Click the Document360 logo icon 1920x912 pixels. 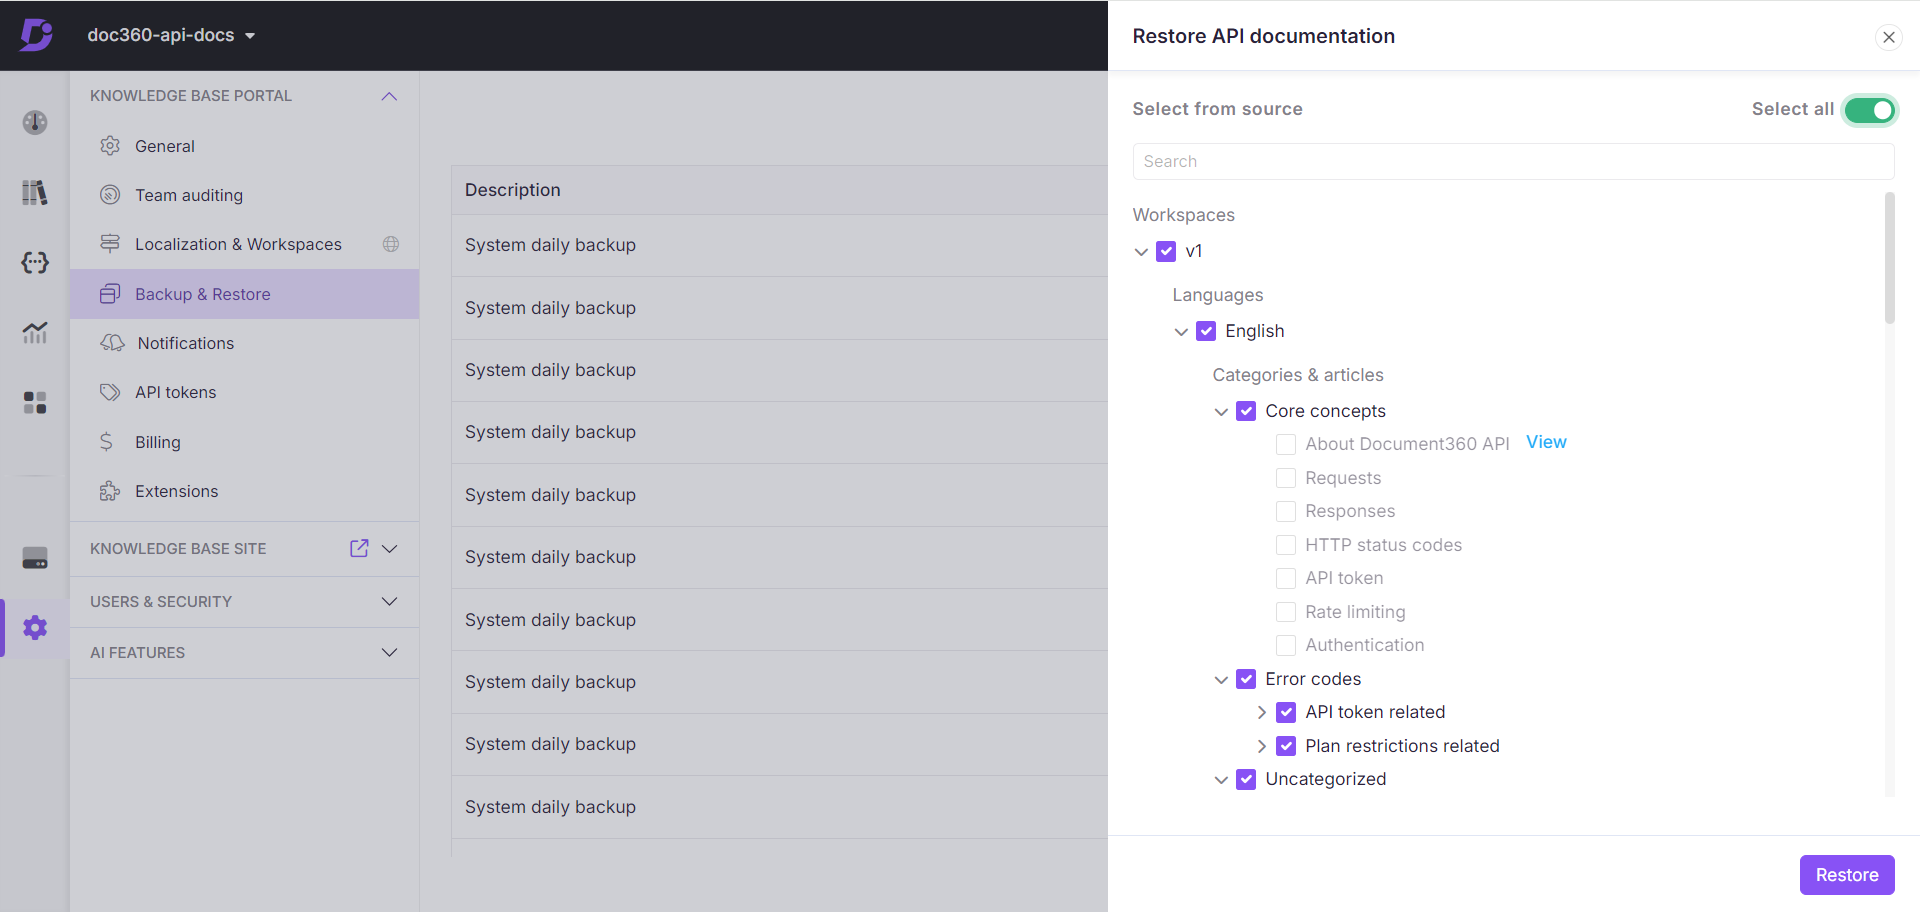pyautogui.click(x=36, y=35)
